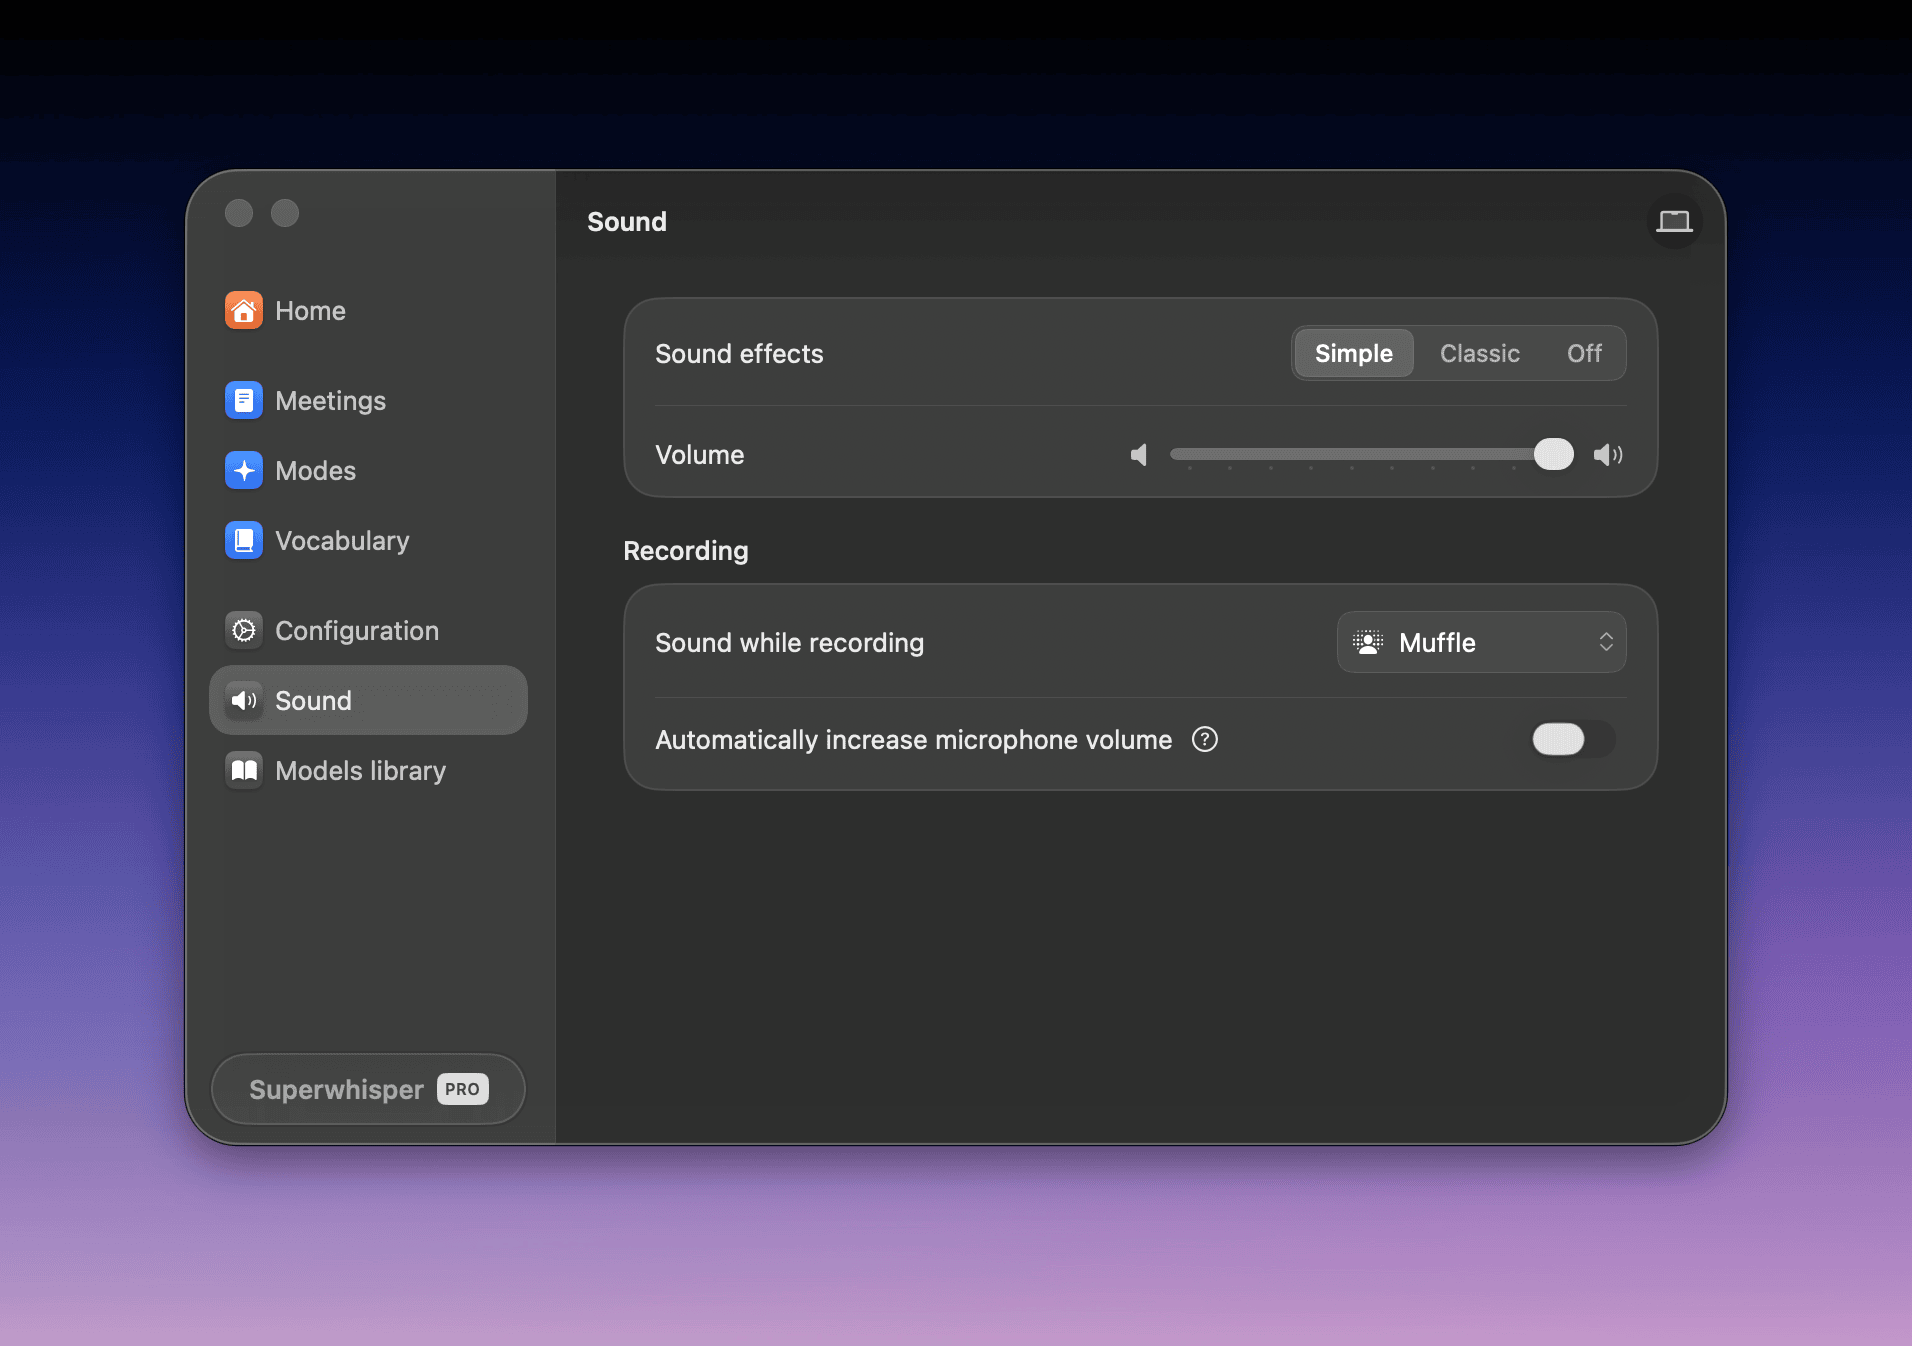Click the laptop icon at top right
Image resolution: width=1912 pixels, height=1346 pixels.
pyautogui.click(x=1674, y=221)
